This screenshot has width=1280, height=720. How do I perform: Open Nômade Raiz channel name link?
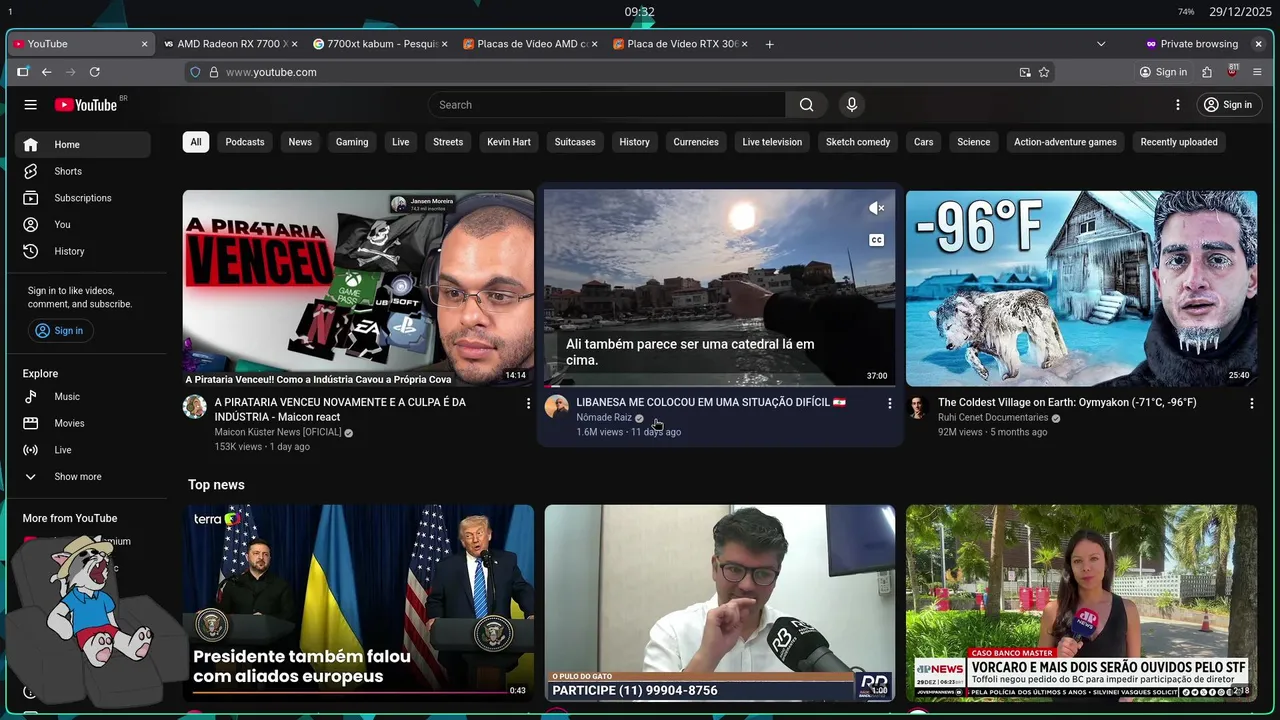click(x=604, y=418)
